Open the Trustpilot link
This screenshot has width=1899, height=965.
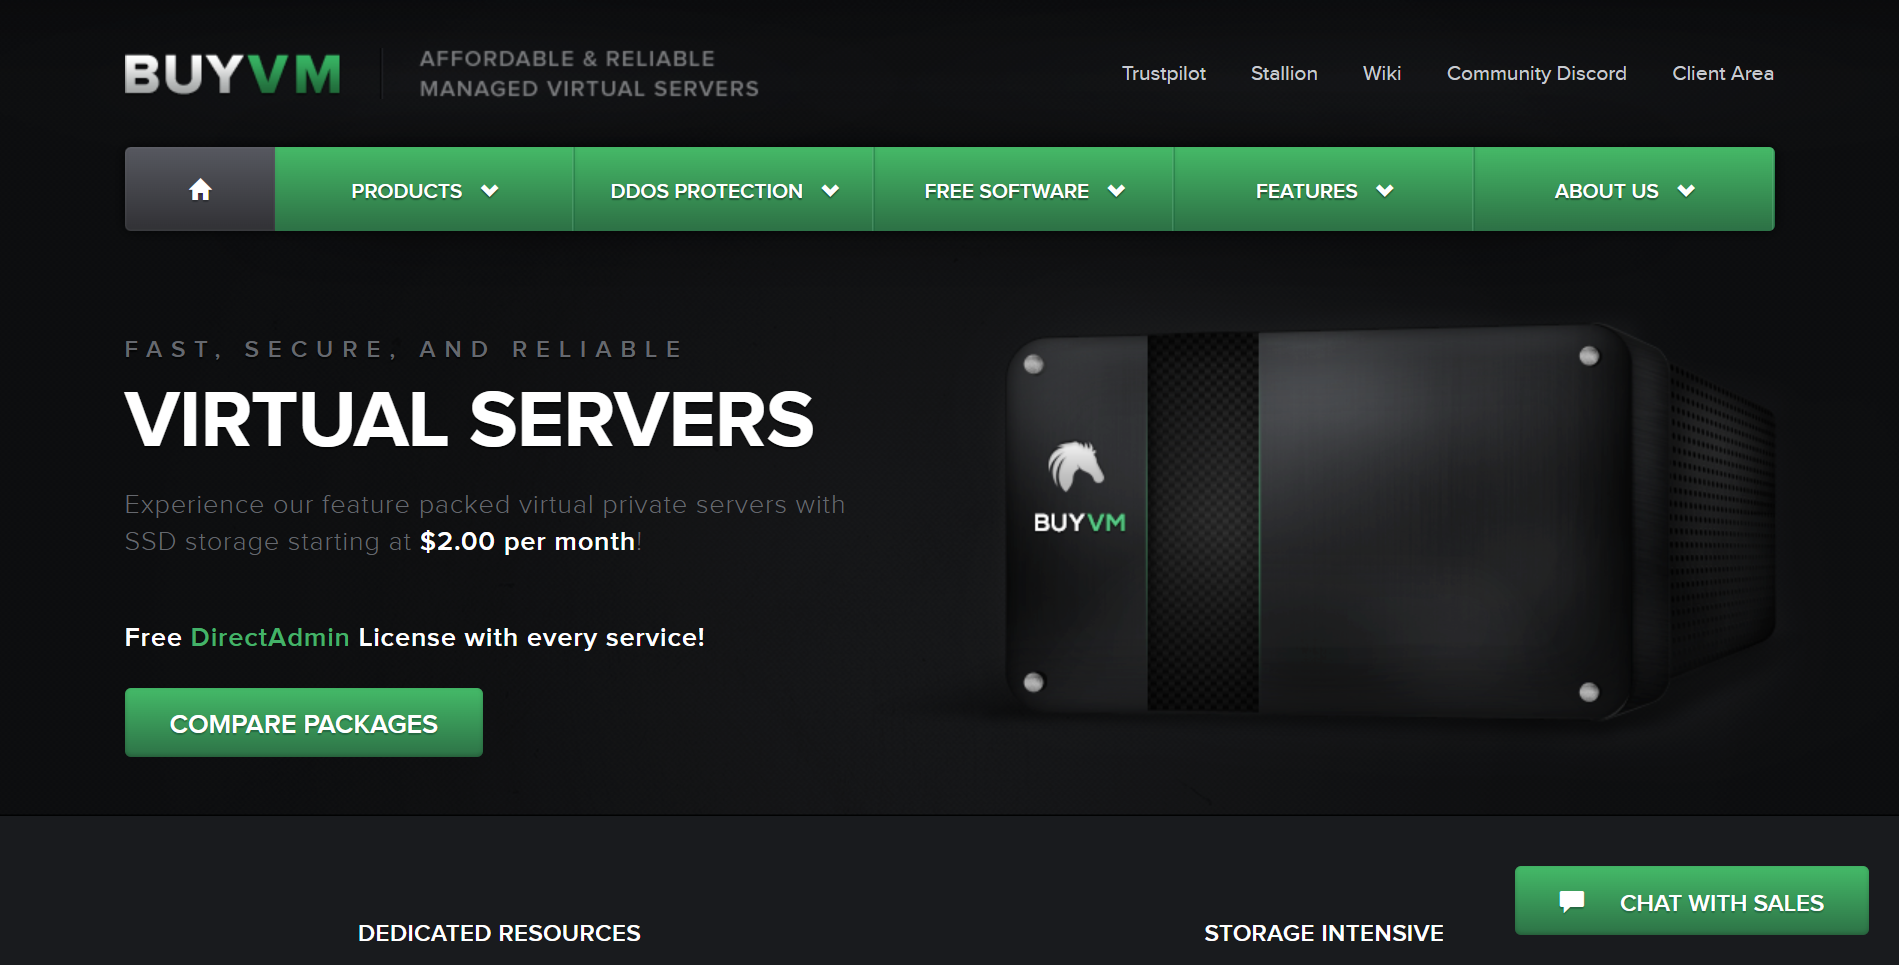point(1164,73)
